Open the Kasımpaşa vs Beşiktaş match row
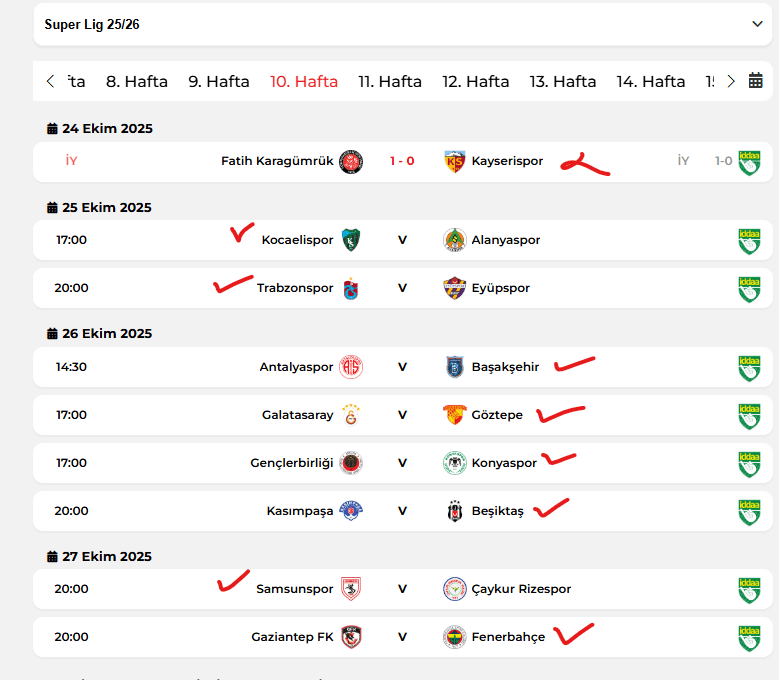This screenshot has height=680, width=779. click(x=402, y=511)
